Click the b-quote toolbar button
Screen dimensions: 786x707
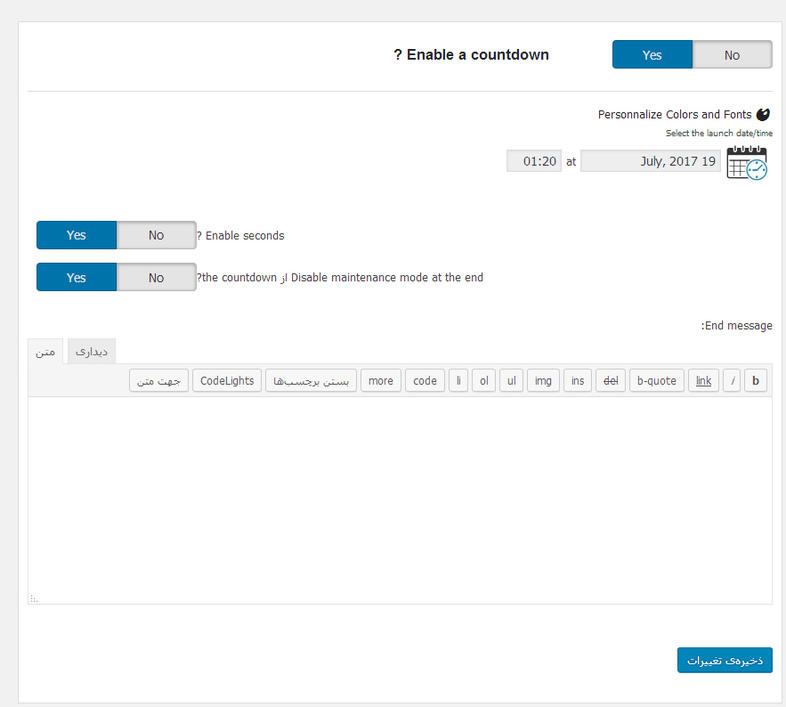point(656,381)
